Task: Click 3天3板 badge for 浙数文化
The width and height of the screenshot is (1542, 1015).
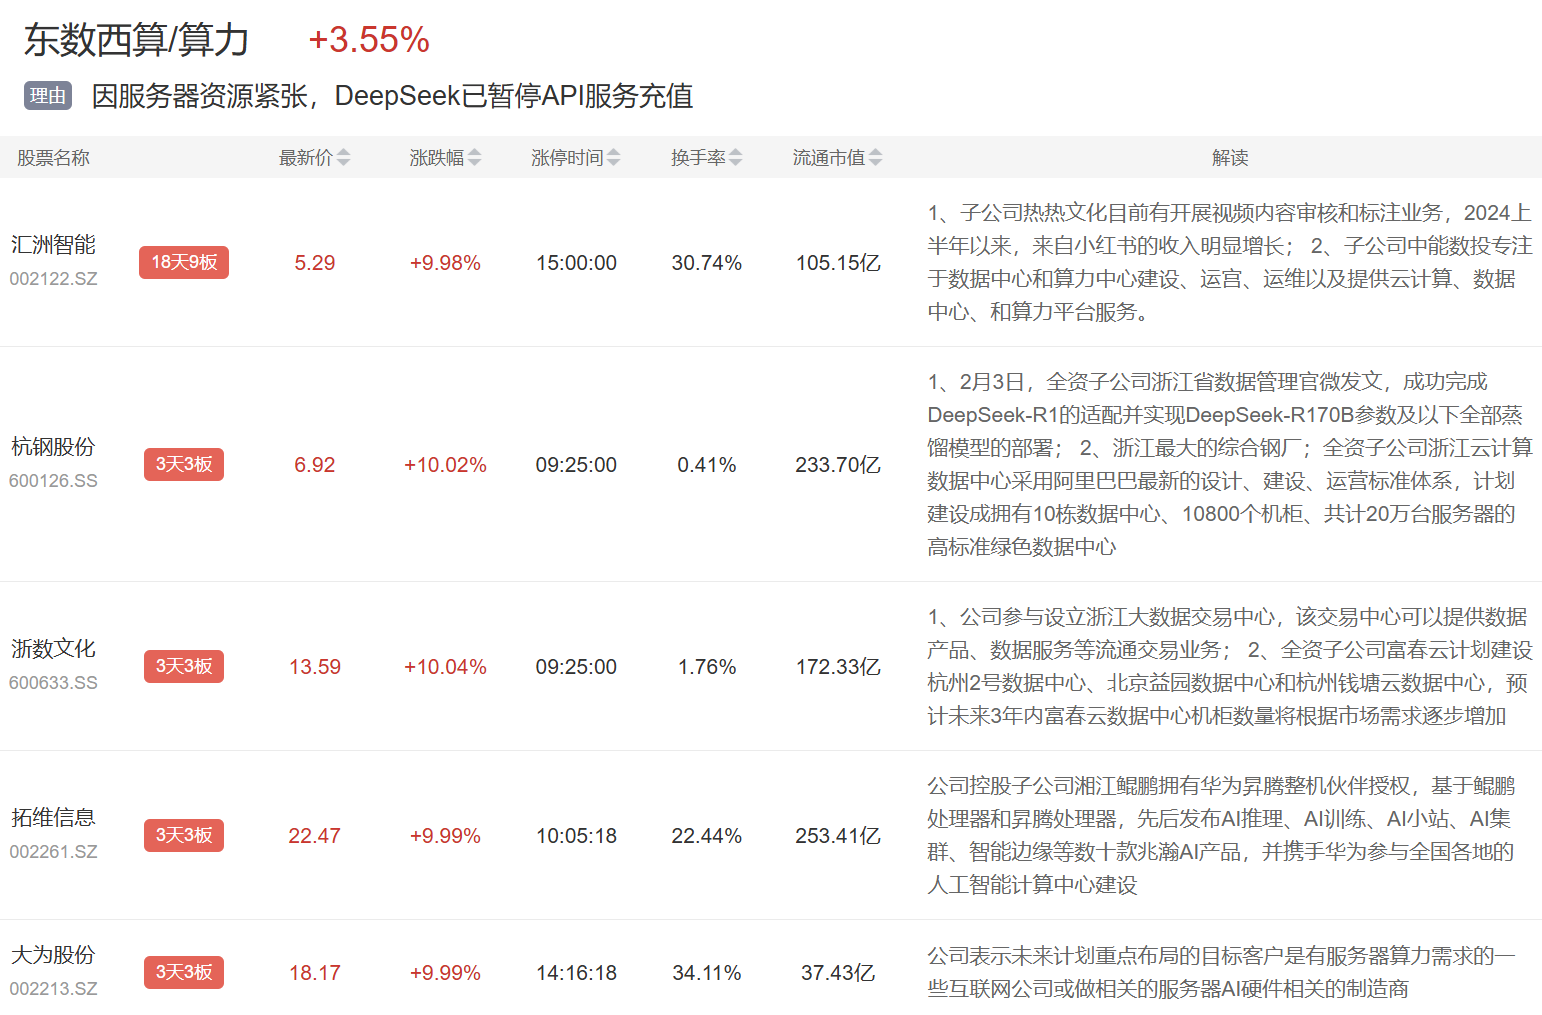Action: [x=184, y=666]
